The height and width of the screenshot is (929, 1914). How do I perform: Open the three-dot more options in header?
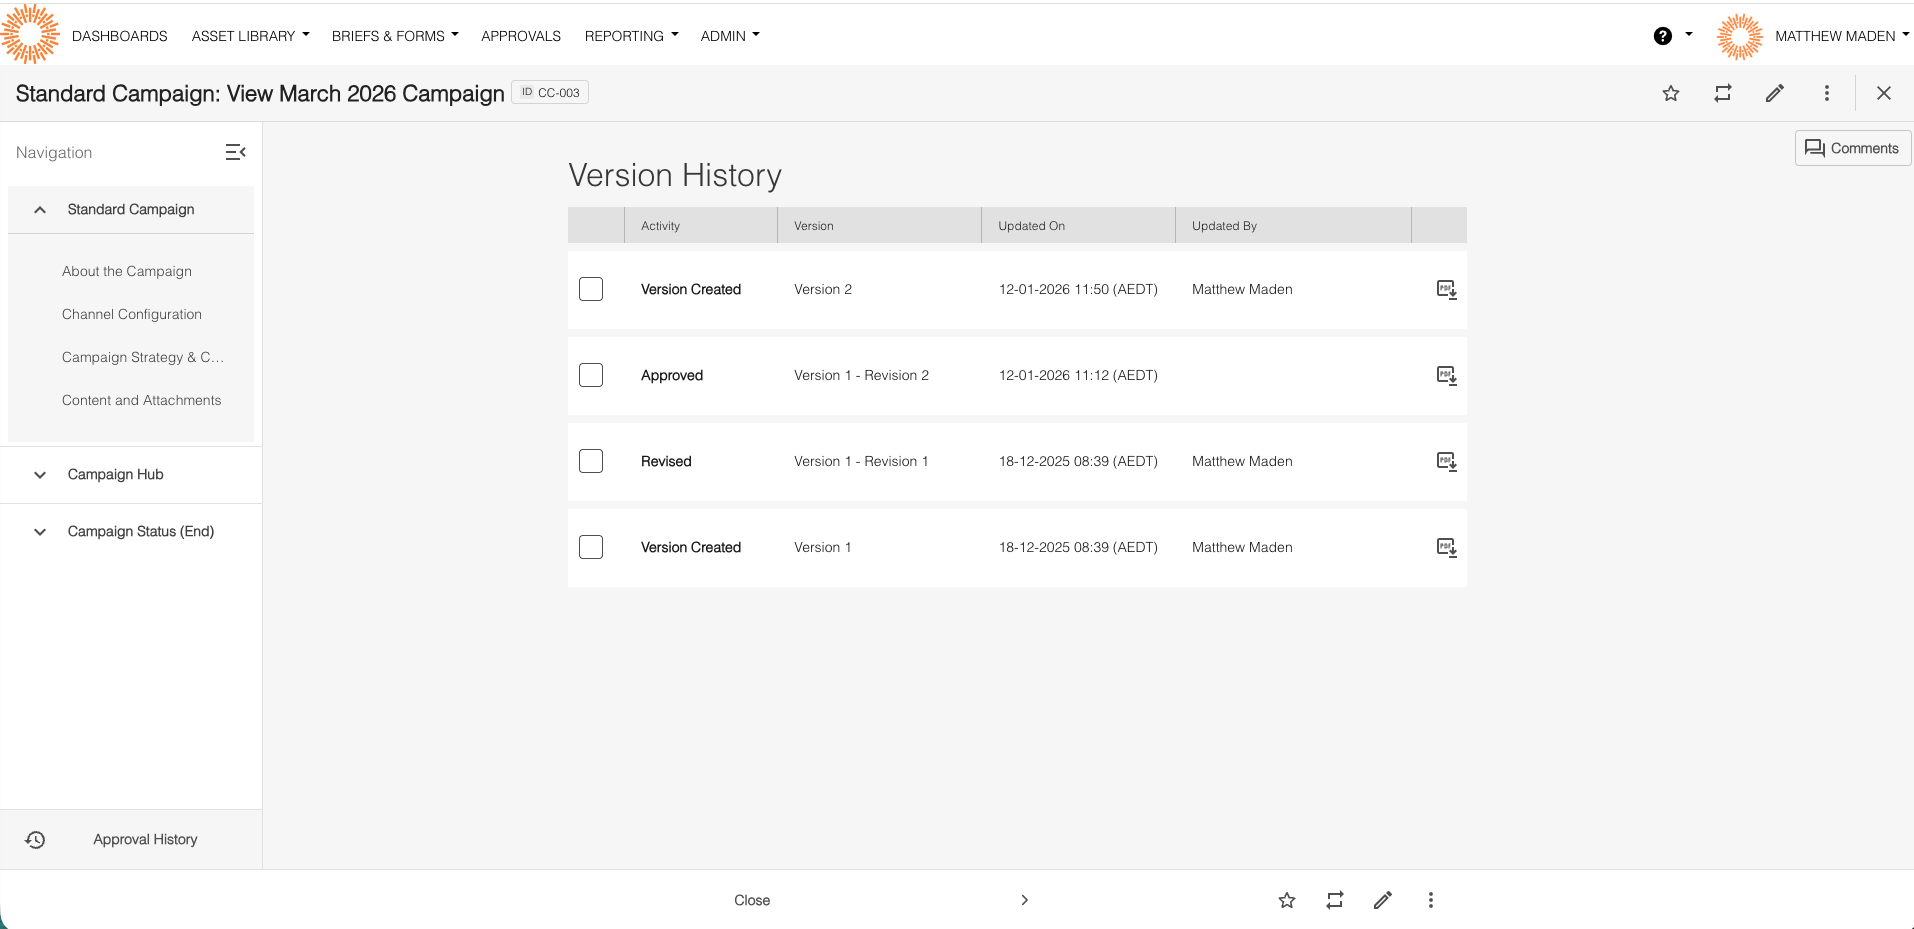click(1827, 93)
